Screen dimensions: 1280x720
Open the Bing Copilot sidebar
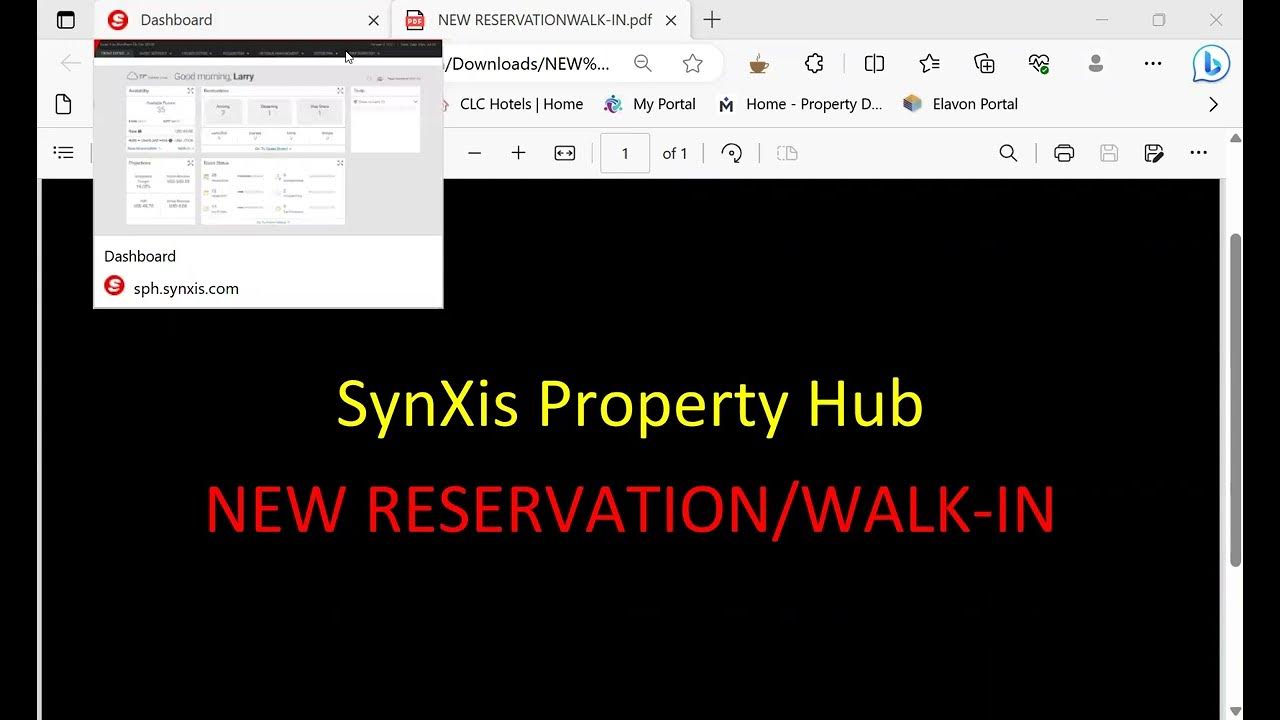1211,64
